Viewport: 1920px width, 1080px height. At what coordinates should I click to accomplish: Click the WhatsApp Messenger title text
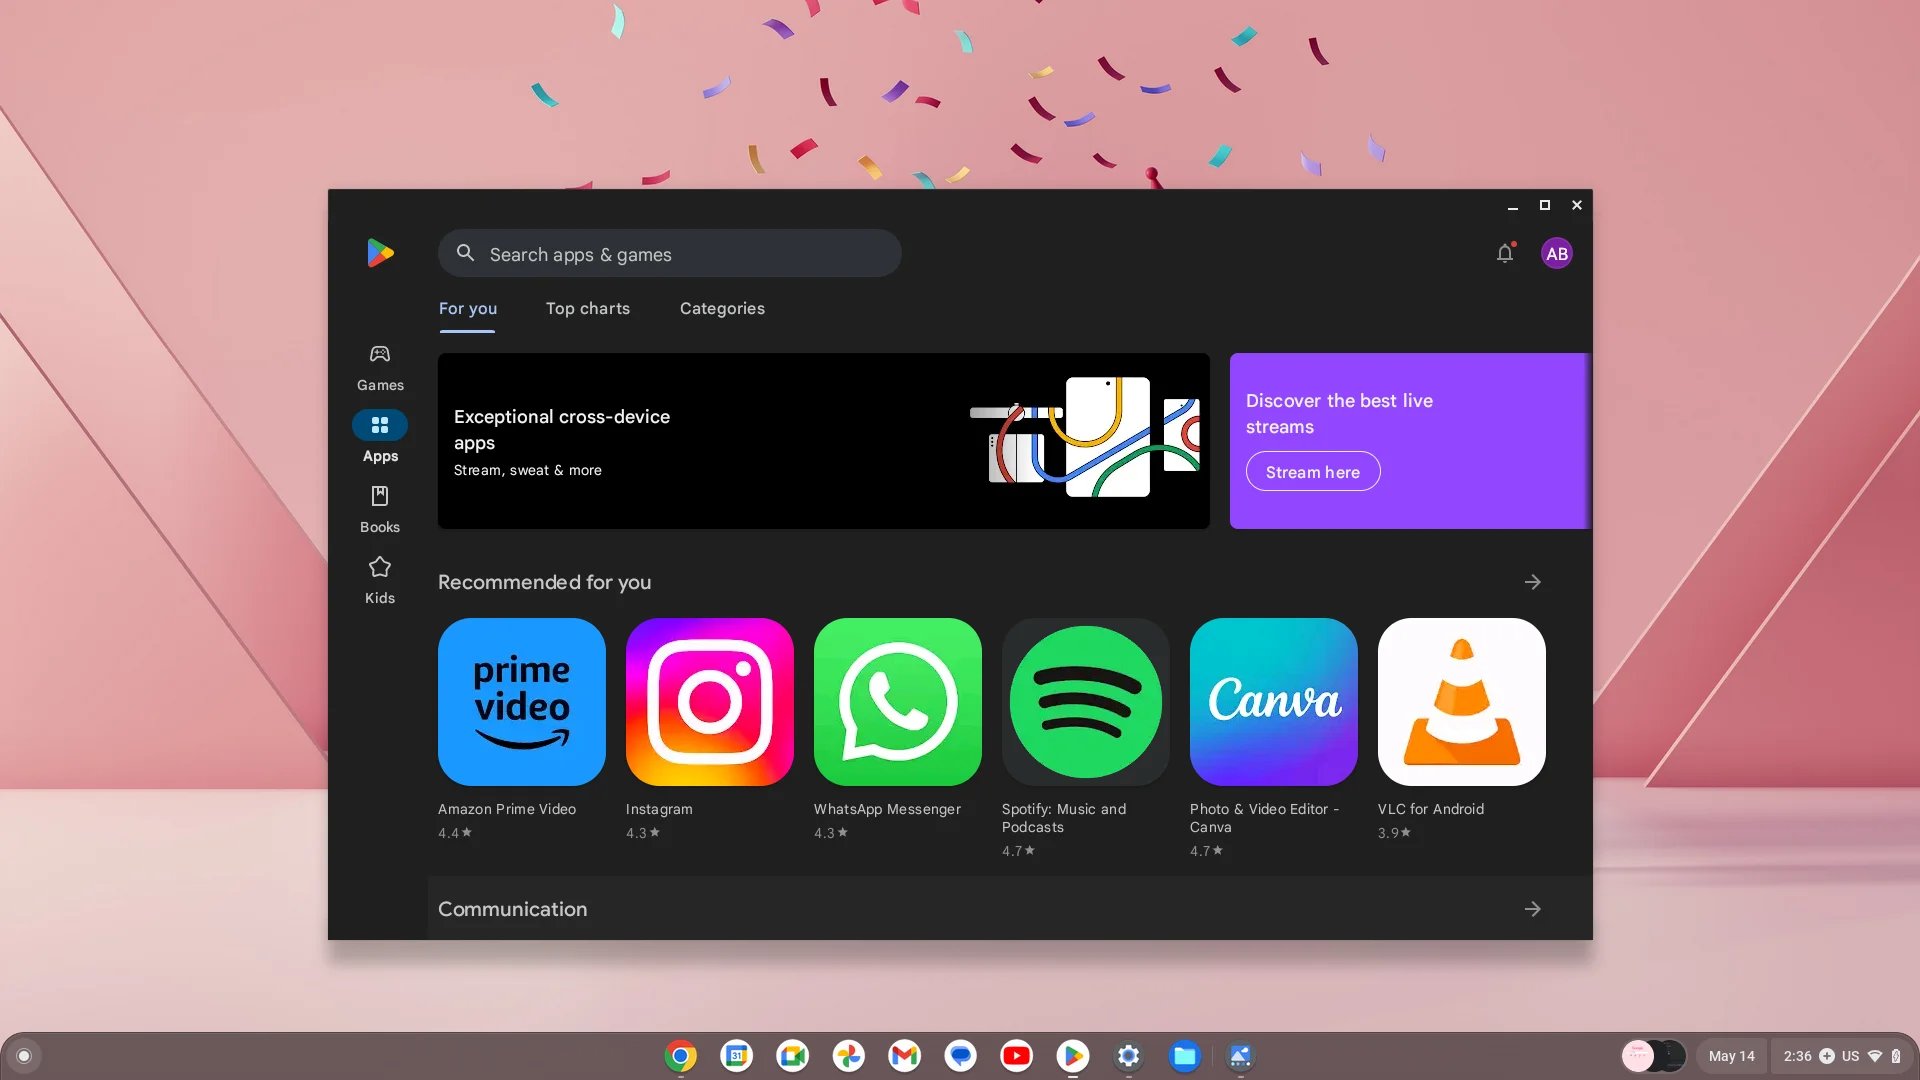tap(887, 809)
